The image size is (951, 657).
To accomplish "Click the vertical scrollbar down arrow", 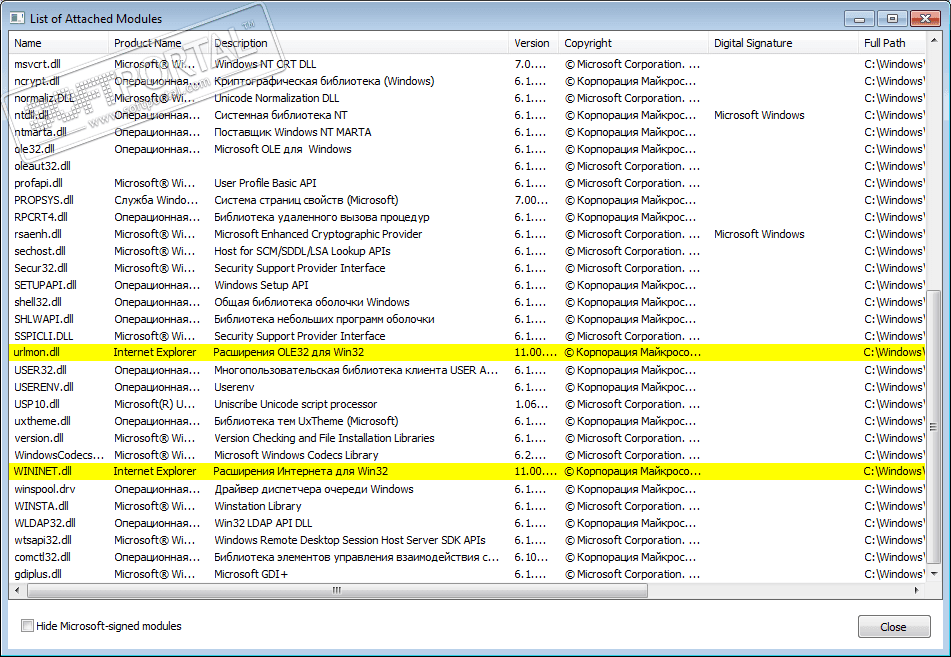I will [x=934, y=573].
